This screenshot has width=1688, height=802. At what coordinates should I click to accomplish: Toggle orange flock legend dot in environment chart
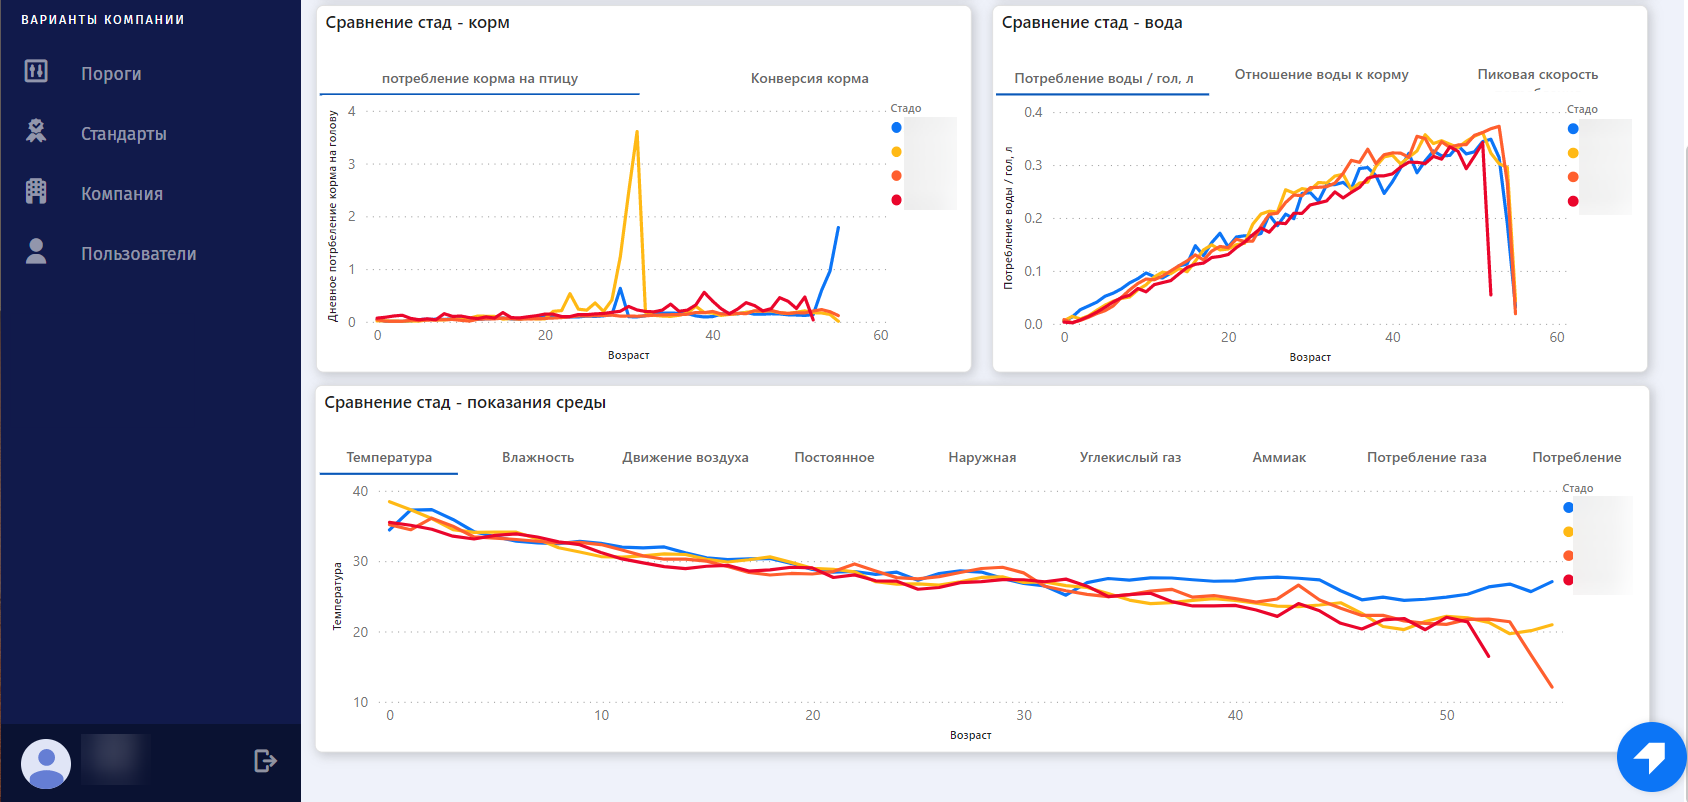point(1568,556)
